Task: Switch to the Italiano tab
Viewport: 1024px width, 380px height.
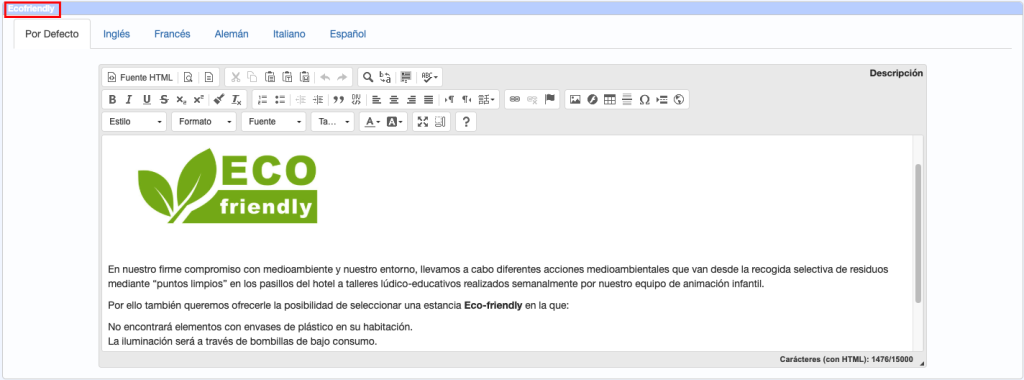Action: click(289, 34)
